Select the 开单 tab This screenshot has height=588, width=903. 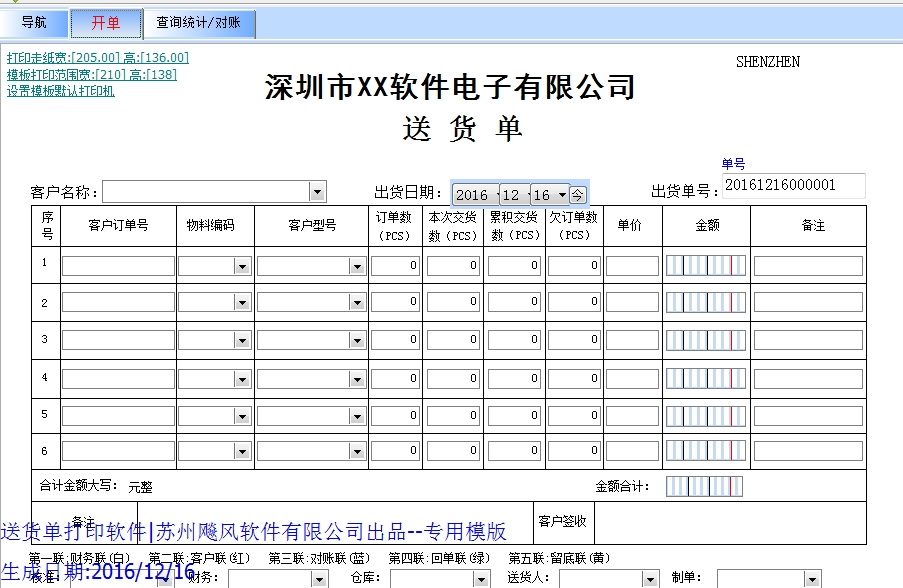tap(106, 23)
